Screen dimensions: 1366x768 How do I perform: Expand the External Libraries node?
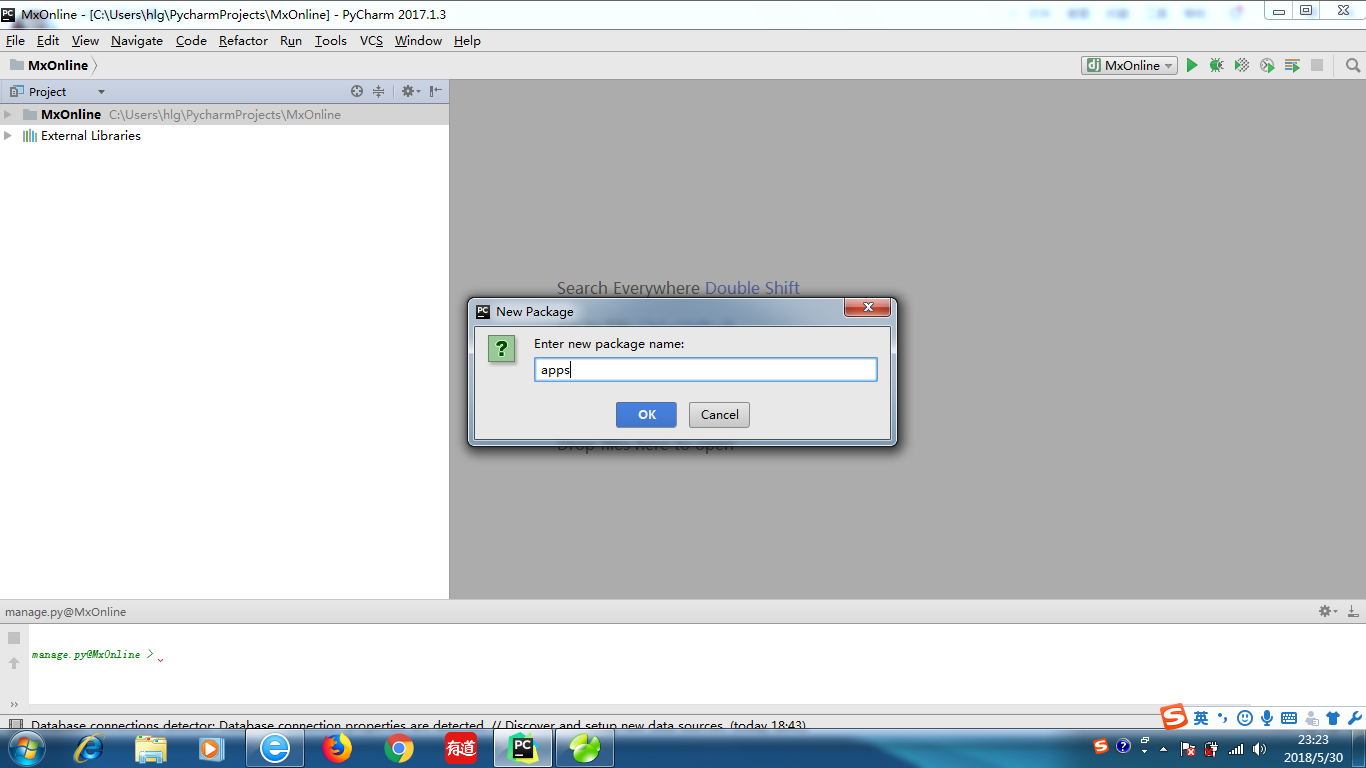tap(8, 135)
